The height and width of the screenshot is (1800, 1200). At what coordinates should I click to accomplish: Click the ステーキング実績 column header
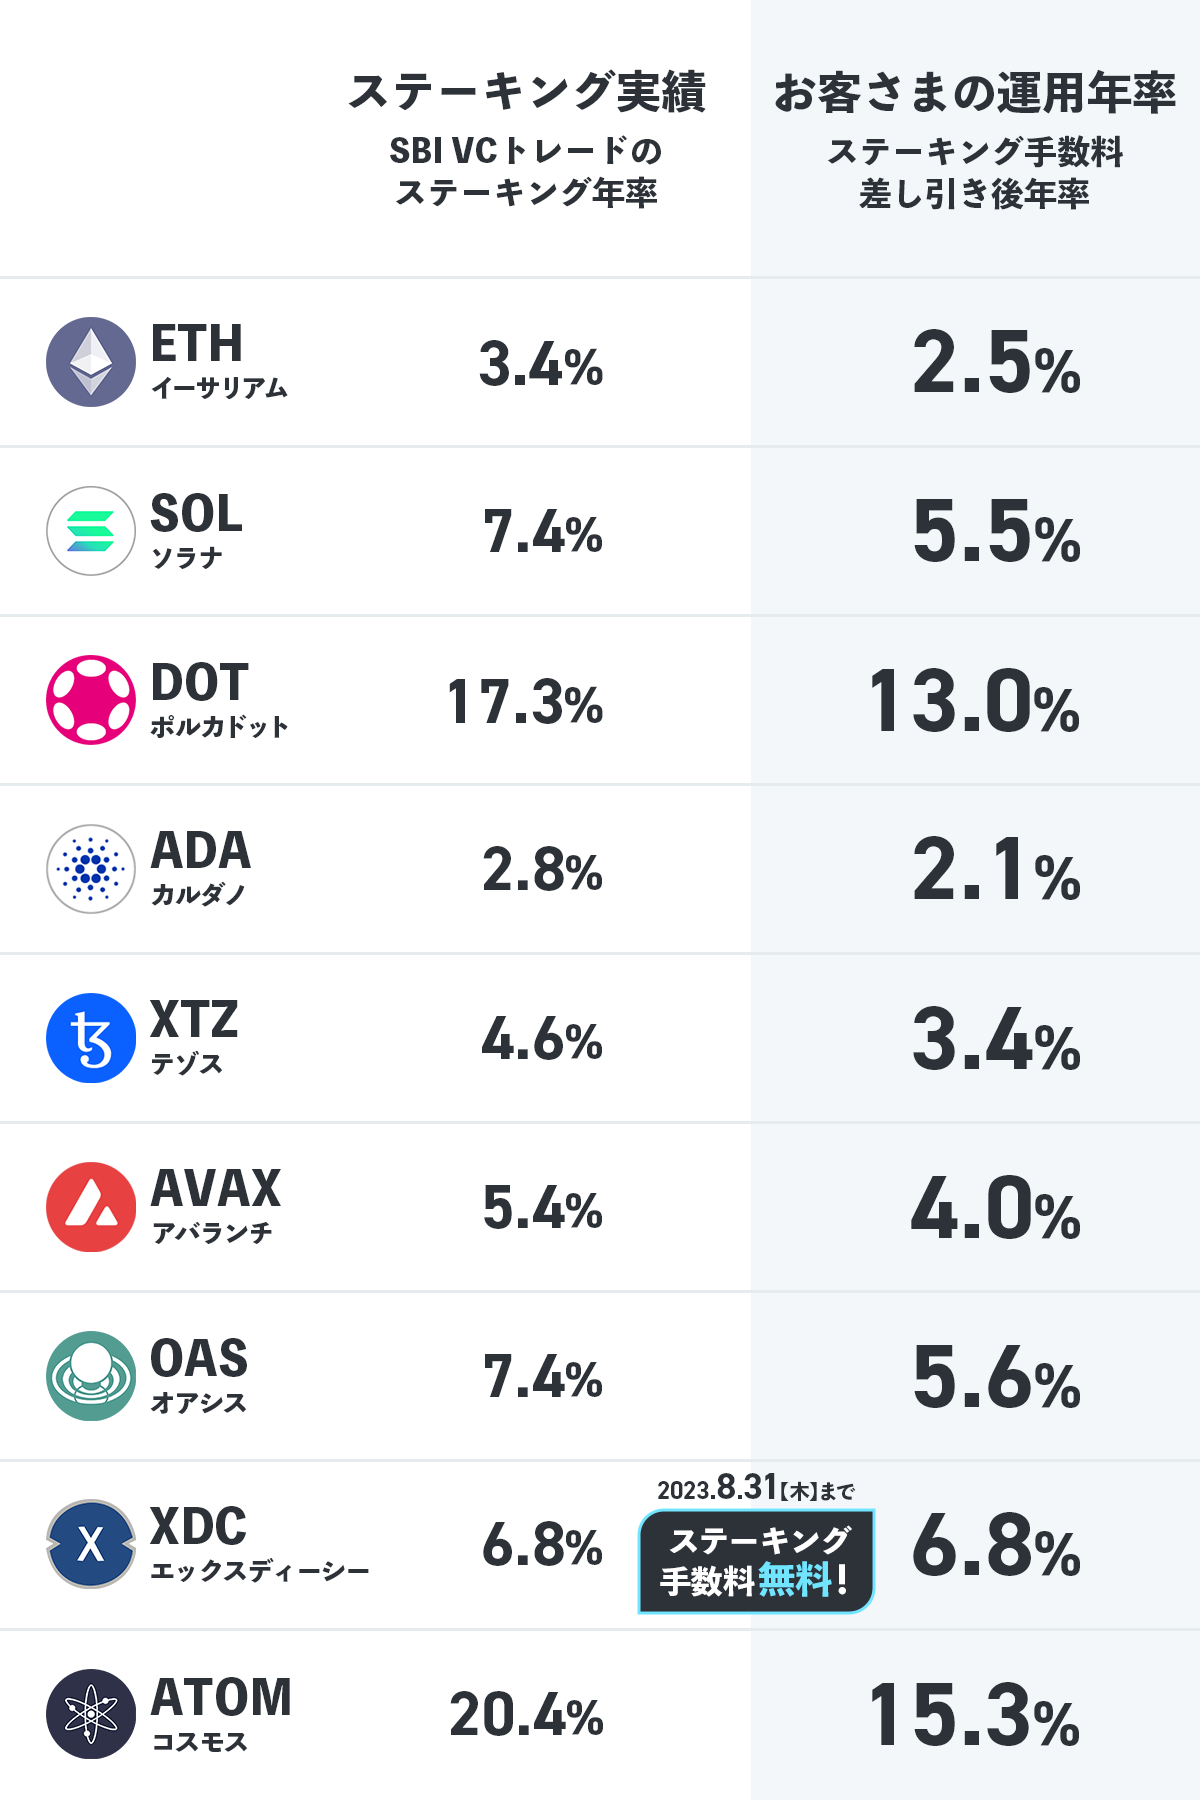(x=527, y=93)
